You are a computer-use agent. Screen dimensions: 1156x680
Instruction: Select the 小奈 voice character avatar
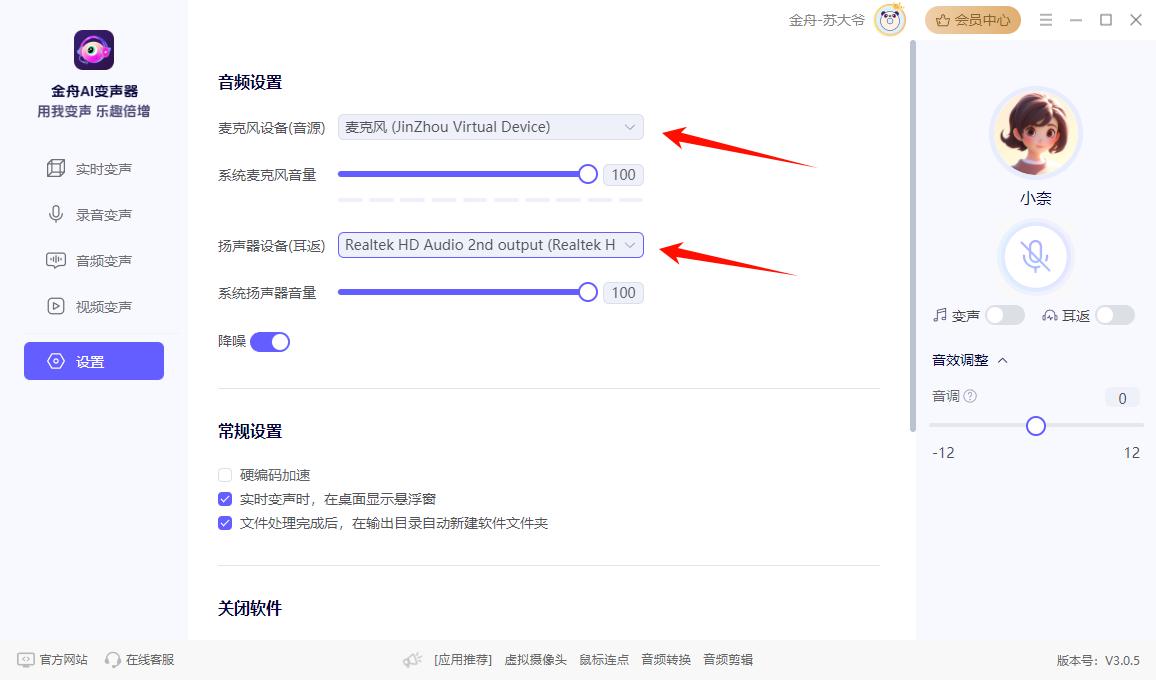coord(1035,133)
